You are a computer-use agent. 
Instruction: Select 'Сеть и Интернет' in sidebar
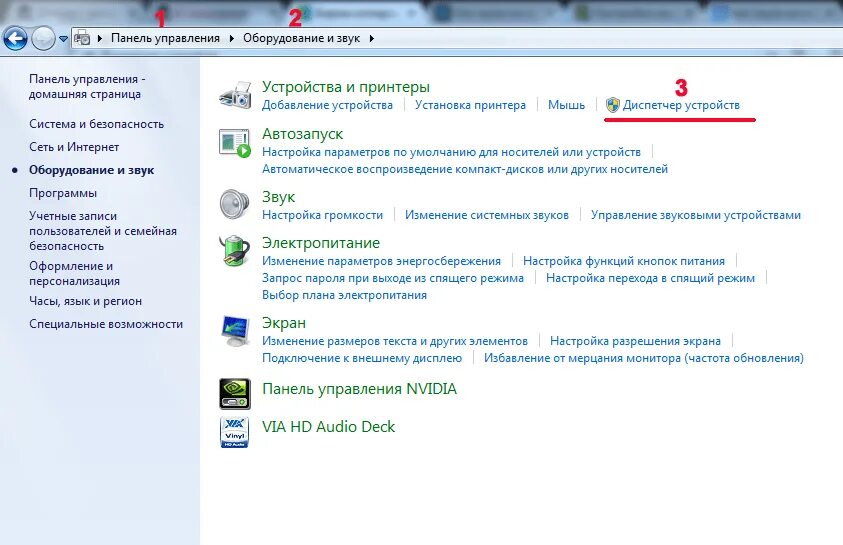pyautogui.click(x=74, y=147)
